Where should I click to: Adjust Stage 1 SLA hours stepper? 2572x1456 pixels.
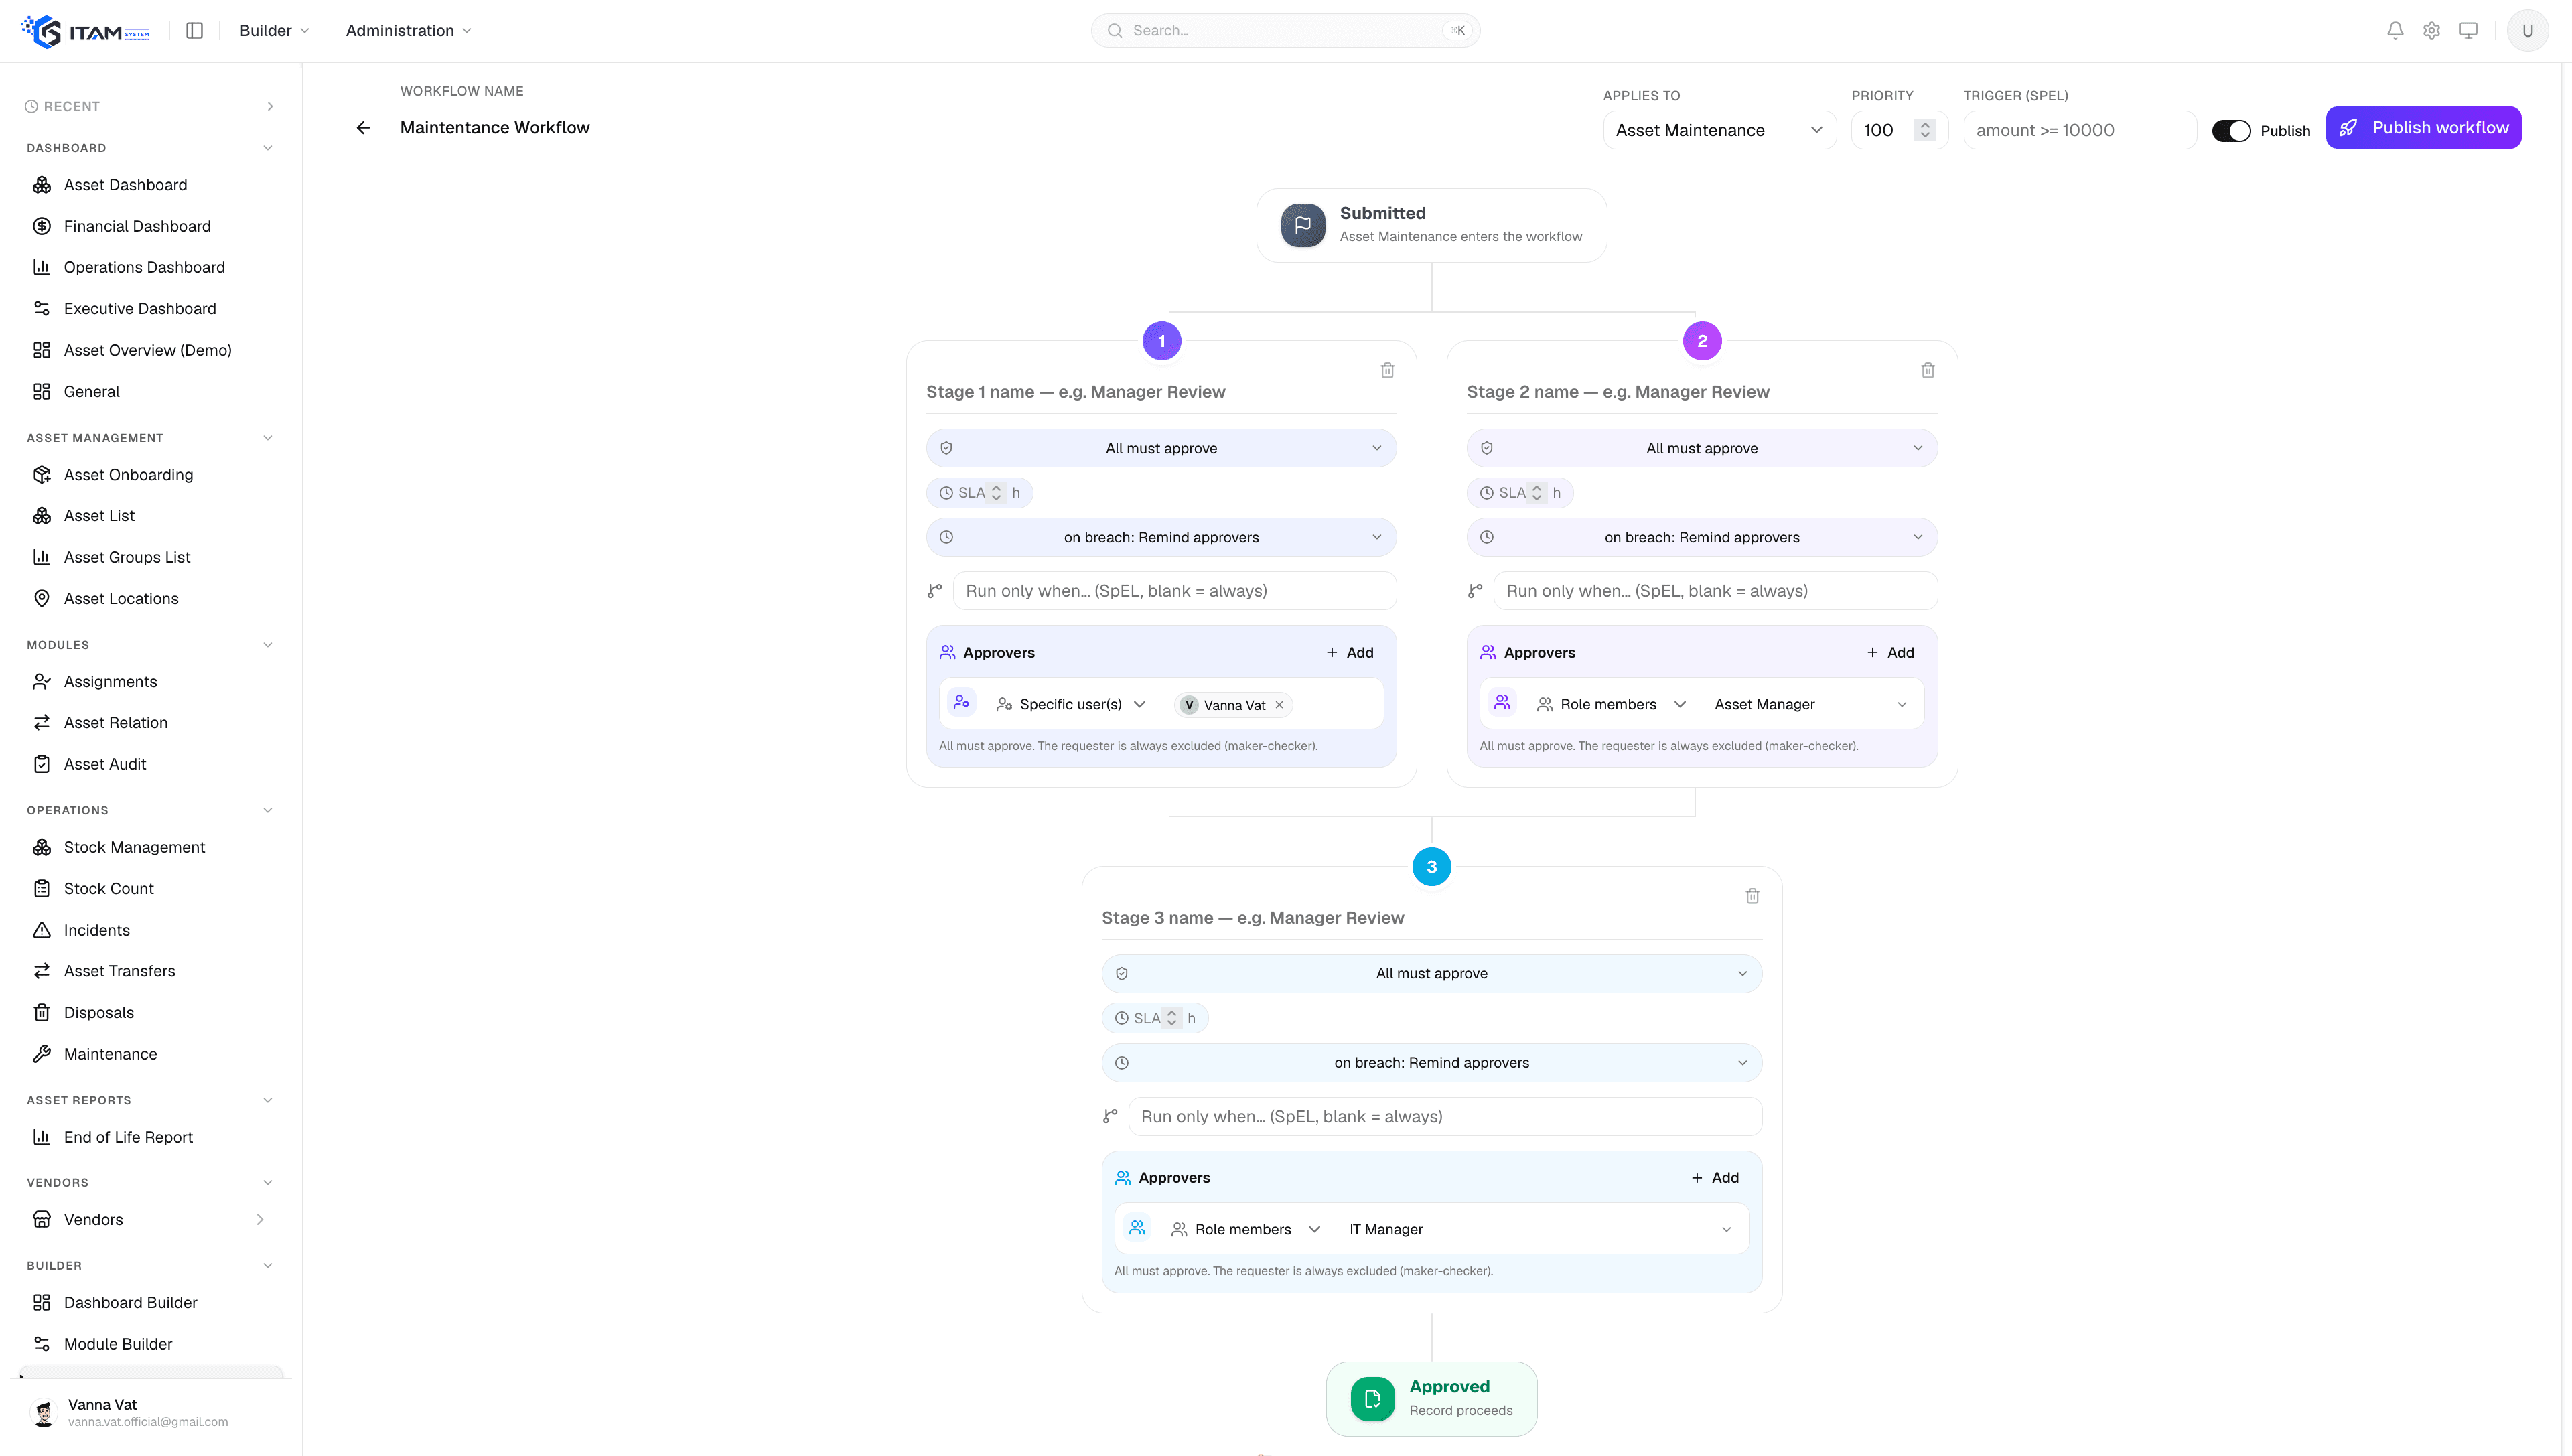[996, 493]
